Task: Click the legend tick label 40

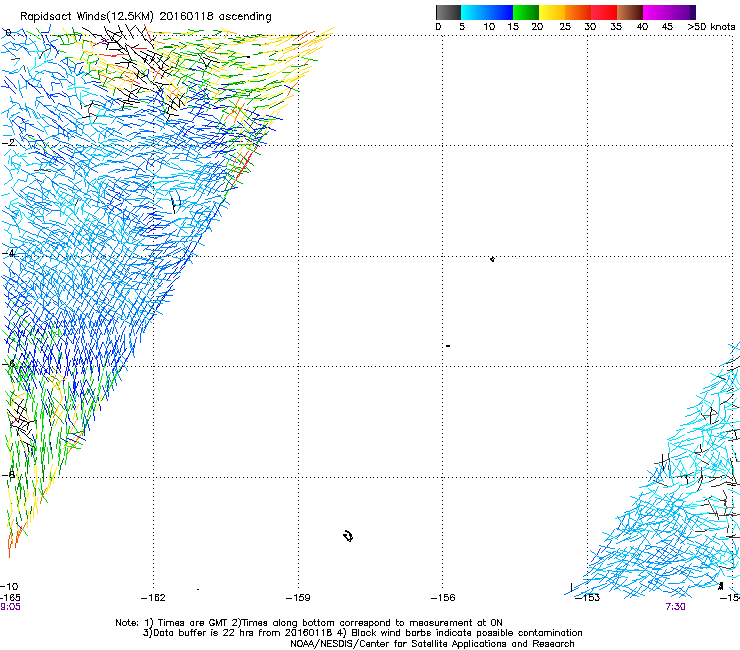Action: [x=642, y=27]
